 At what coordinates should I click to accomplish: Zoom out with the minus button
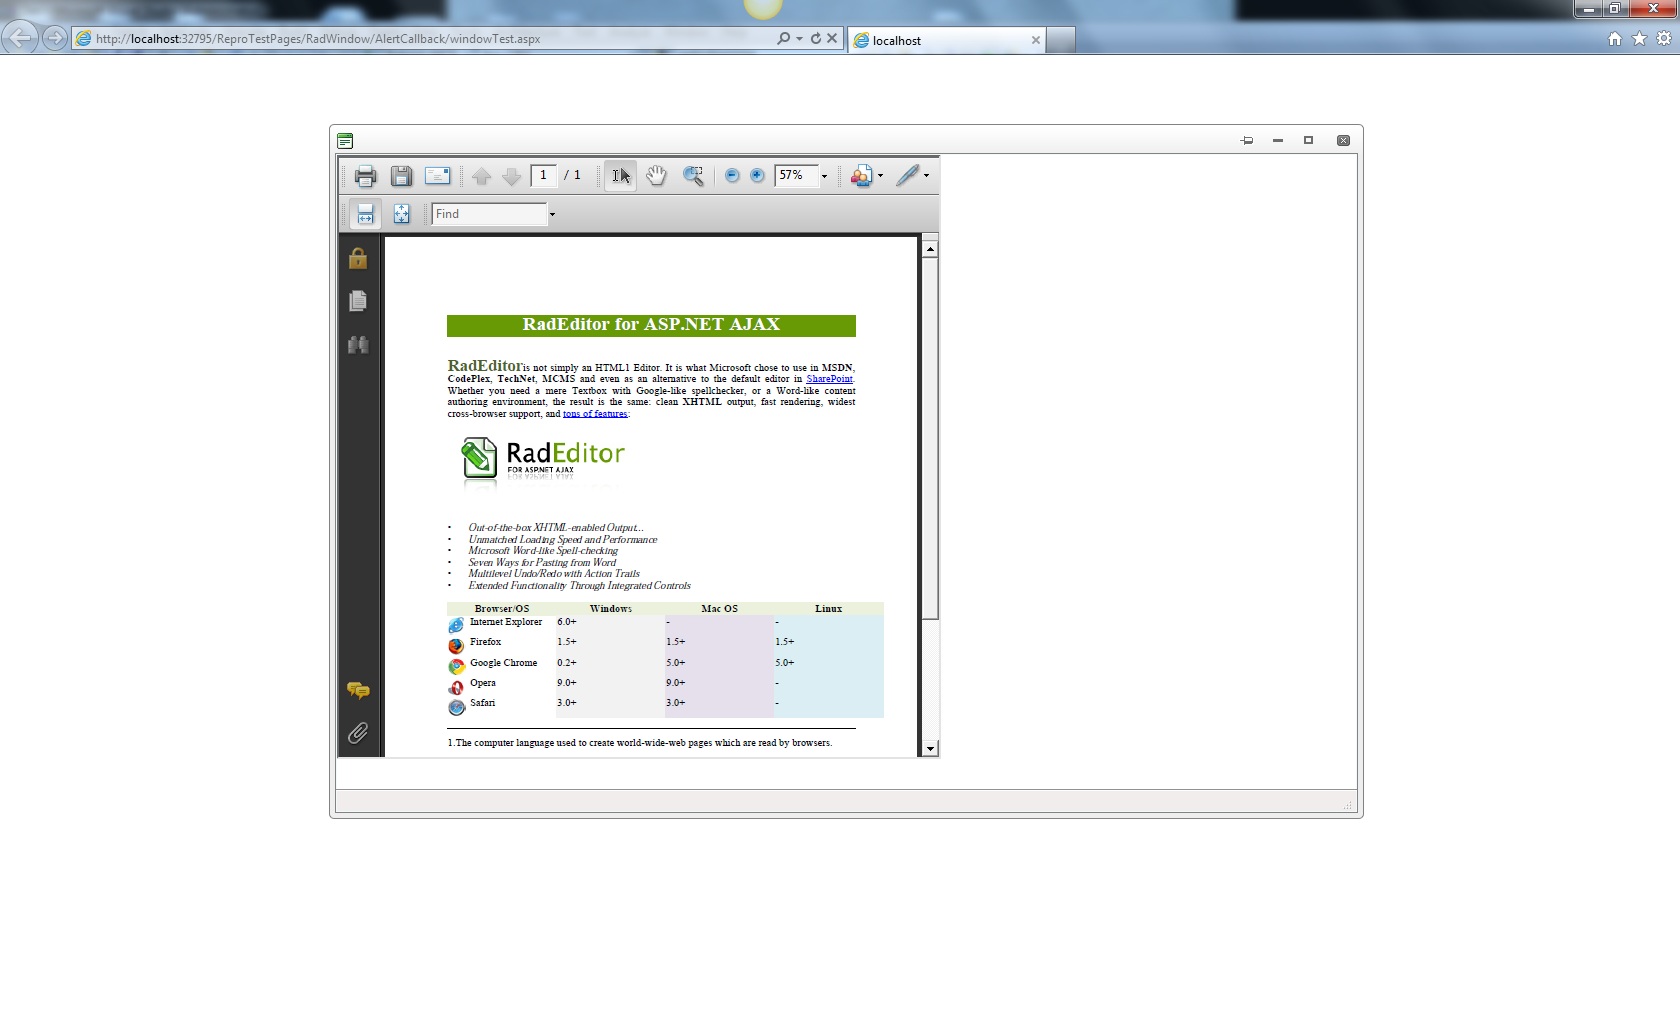coord(732,176)
